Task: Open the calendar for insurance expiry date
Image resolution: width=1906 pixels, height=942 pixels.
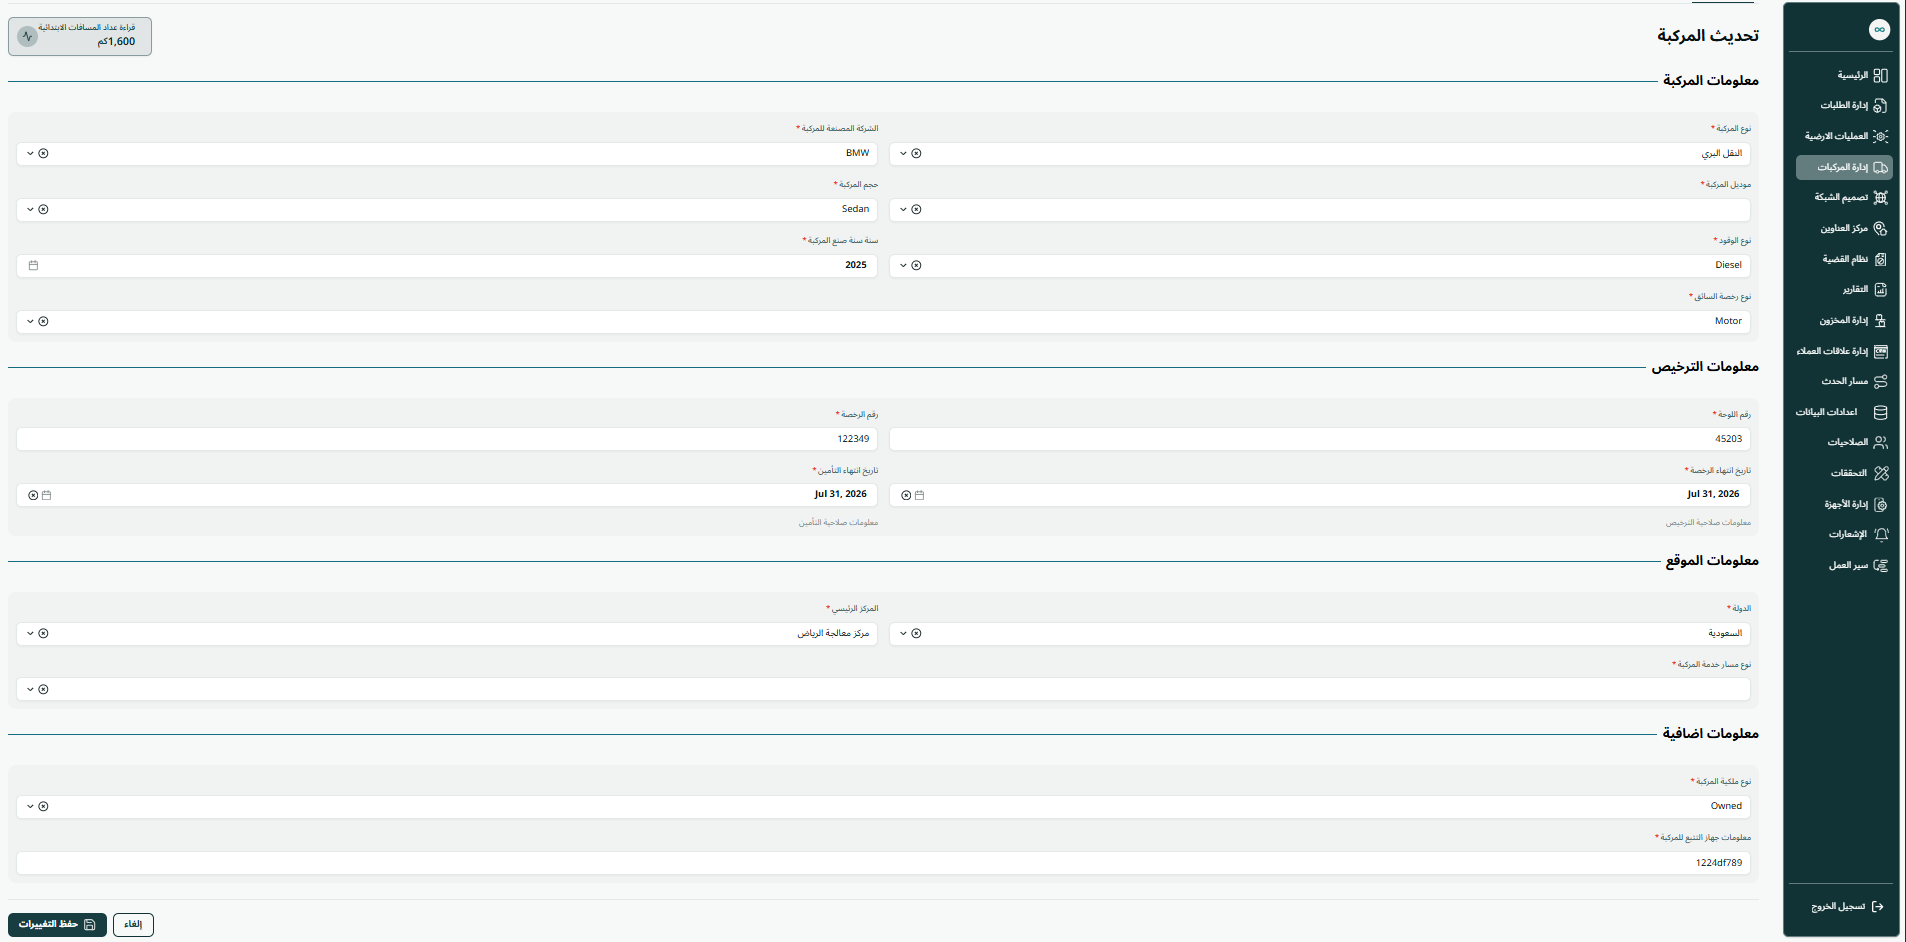Action: click(x=46, y=495)
